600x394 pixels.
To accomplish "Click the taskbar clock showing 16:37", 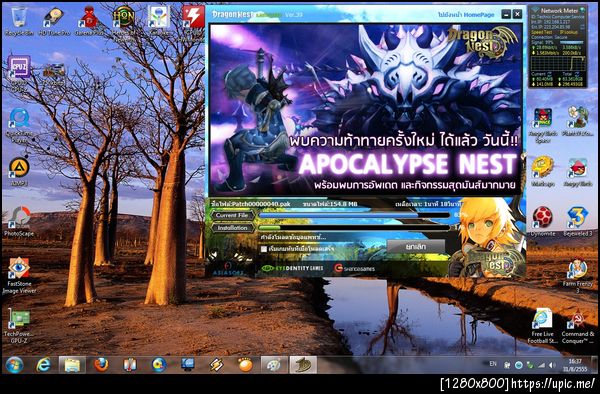I will 575,365.
